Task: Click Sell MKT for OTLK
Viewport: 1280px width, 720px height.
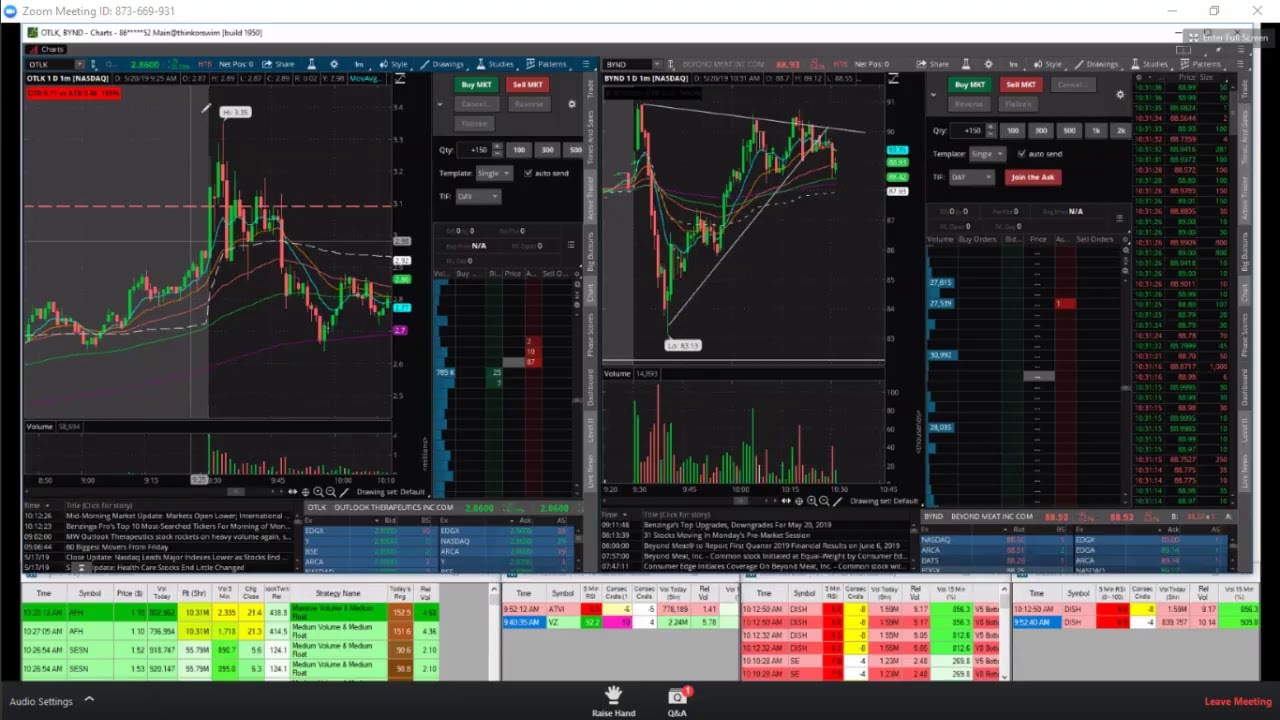Action: coord(528,85)
